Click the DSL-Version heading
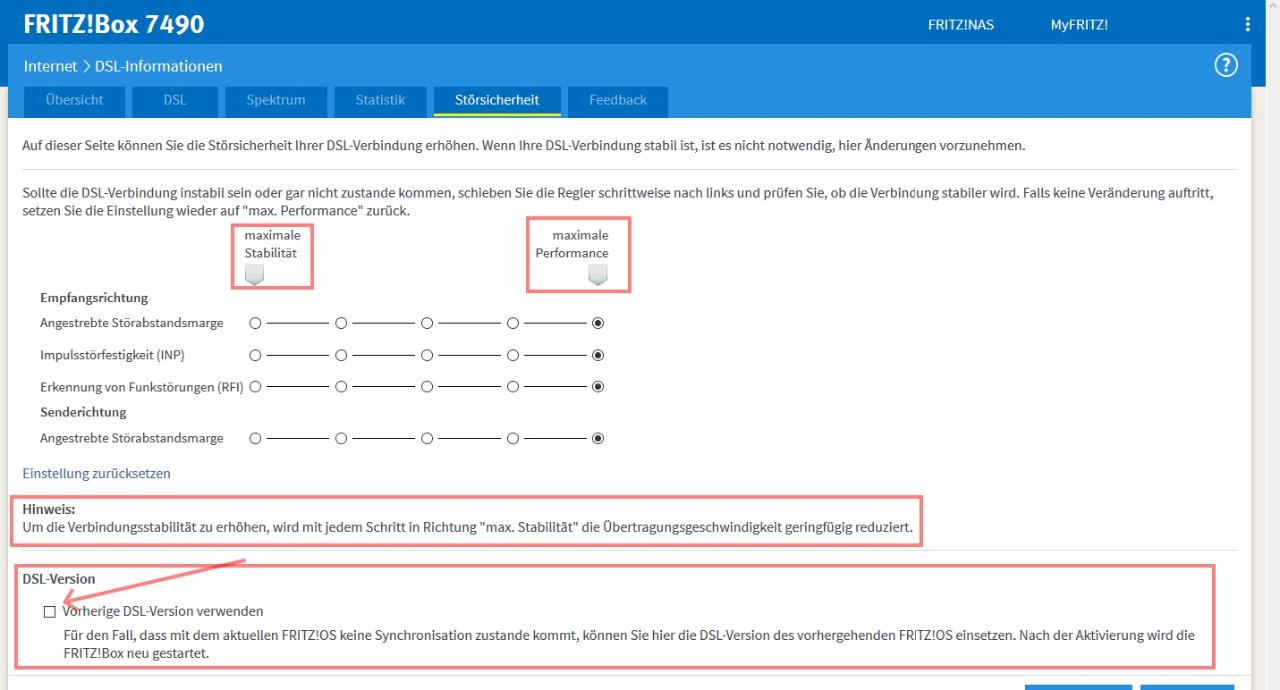Viewport: 1280px width, 690px height. click(59, 579)
